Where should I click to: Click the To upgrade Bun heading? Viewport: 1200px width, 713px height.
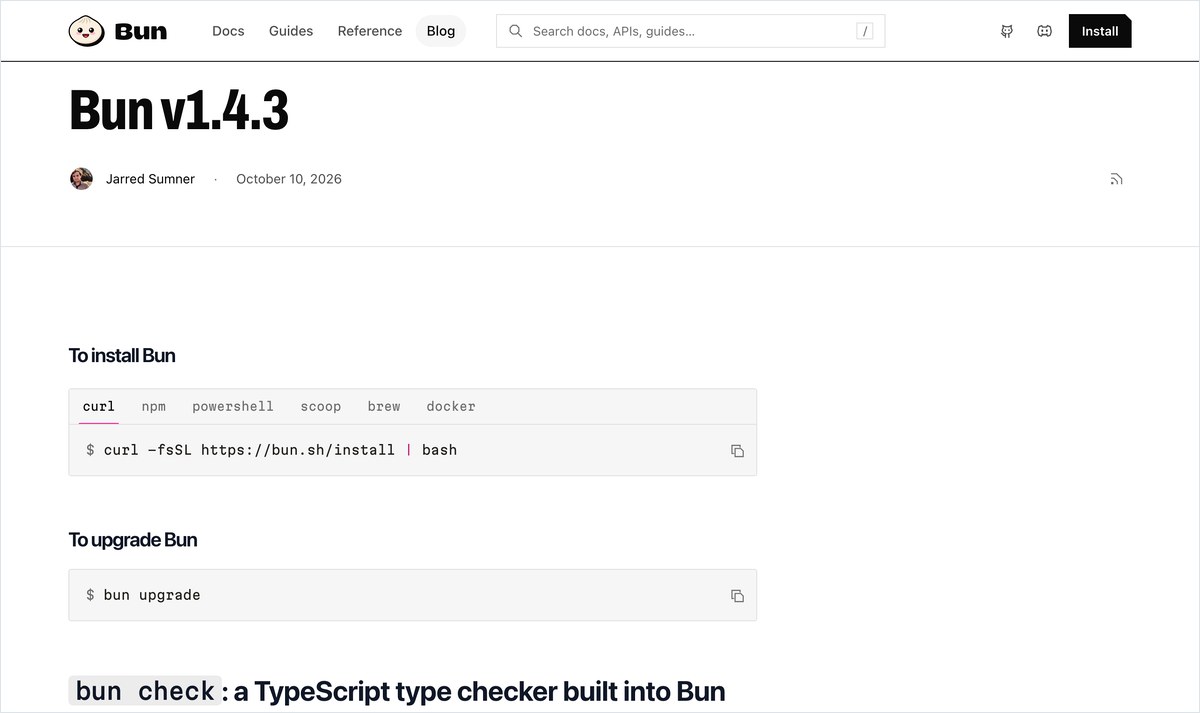(x=133, y=540)
